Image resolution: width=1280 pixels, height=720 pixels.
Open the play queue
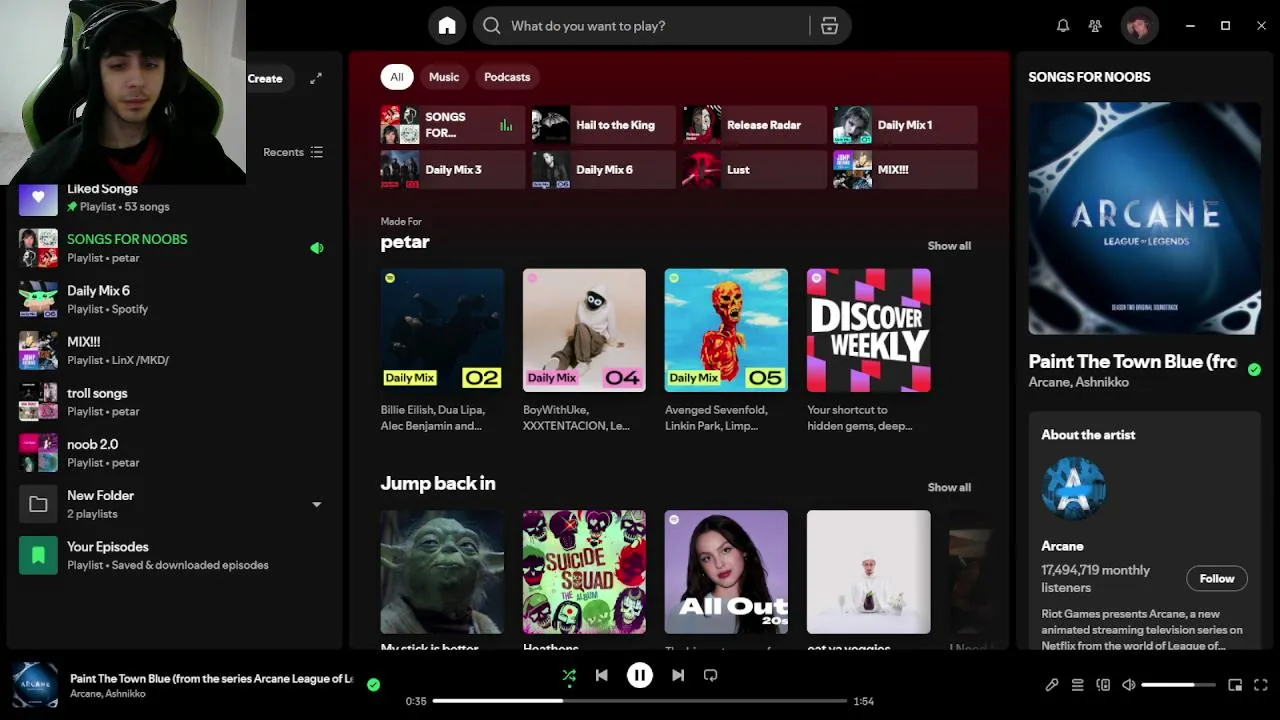(1077, 685)
